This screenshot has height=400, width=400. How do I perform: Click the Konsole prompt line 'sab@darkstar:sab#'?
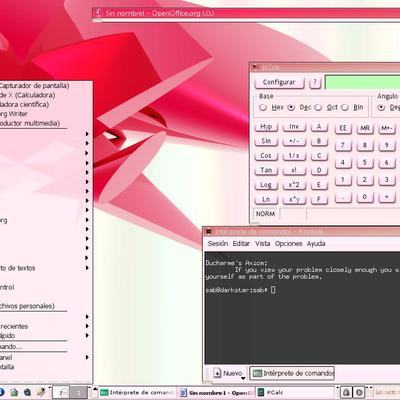(x=237, y=290)
